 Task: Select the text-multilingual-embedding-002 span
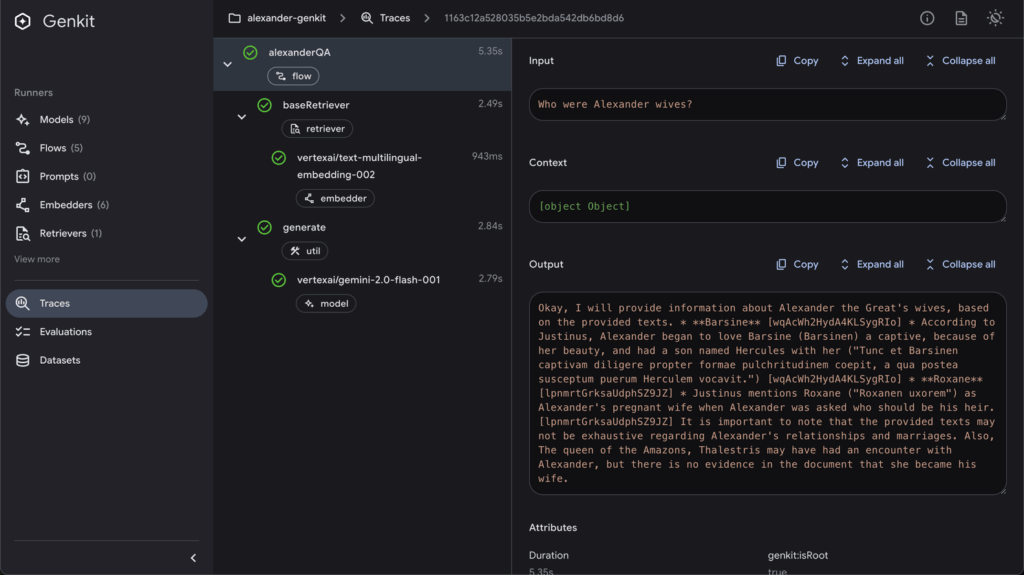[x=359, y=164]
